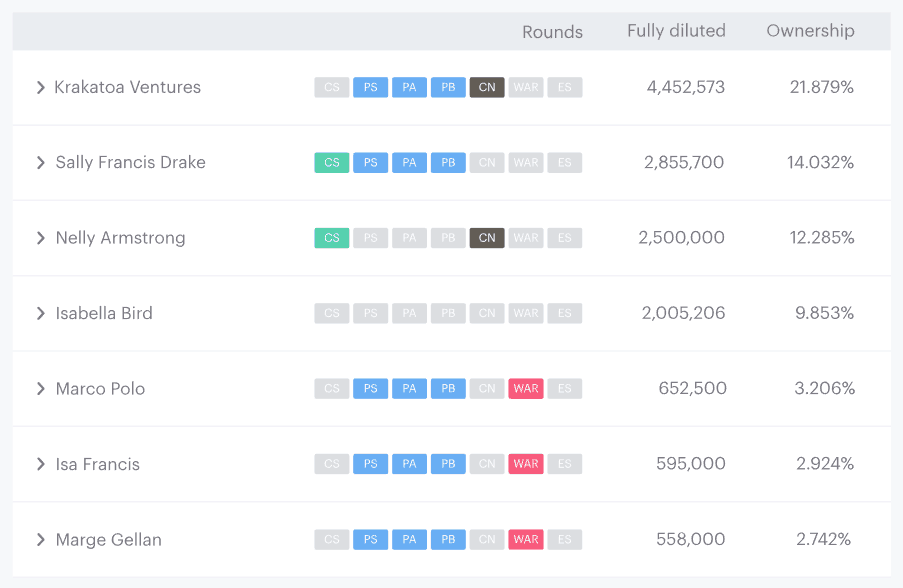Click Nelly Armstrong's 12.285% ownership value
Viewport: 903px width, 588px height.
(x=820, y=238)
